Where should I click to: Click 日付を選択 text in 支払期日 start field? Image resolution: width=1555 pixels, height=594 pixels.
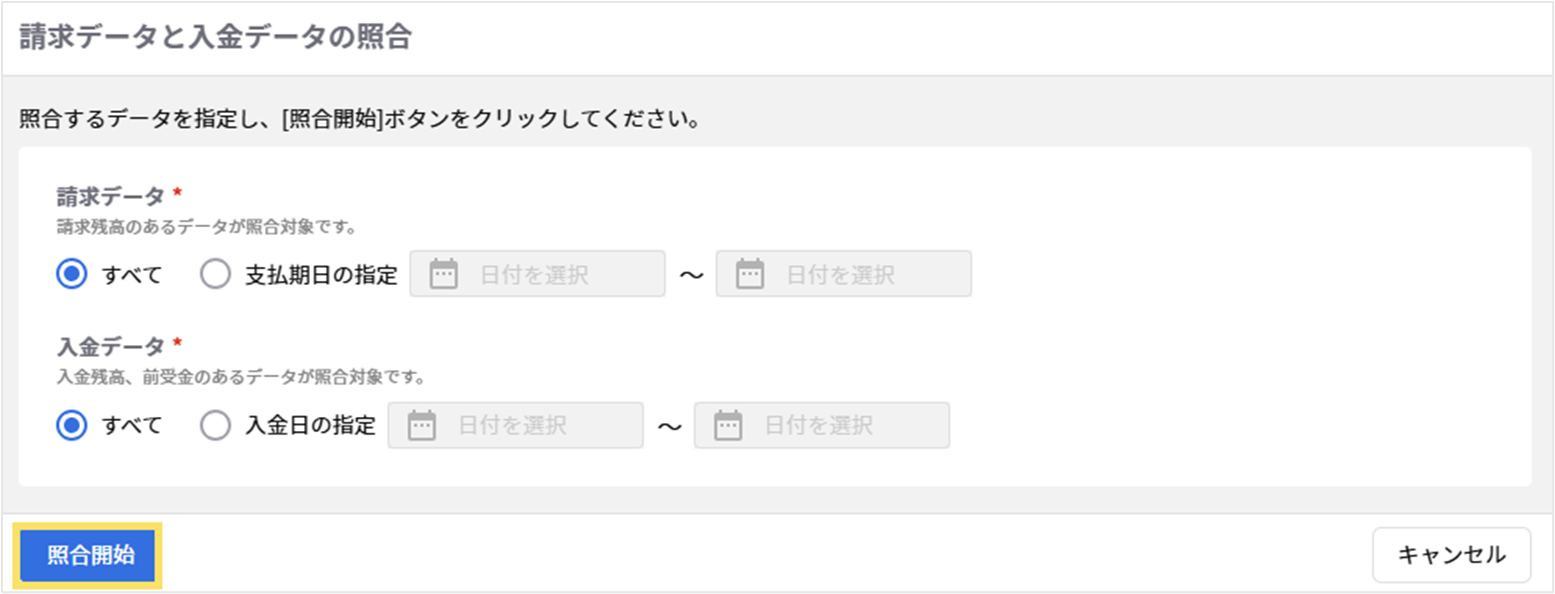point(534,274)
